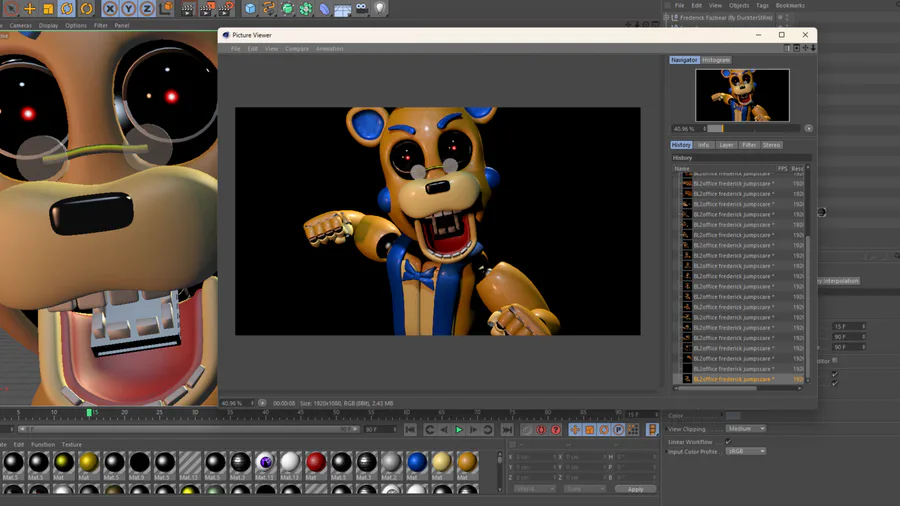Add a camera object
Screen dimensions: 900x506
[362, 9]
